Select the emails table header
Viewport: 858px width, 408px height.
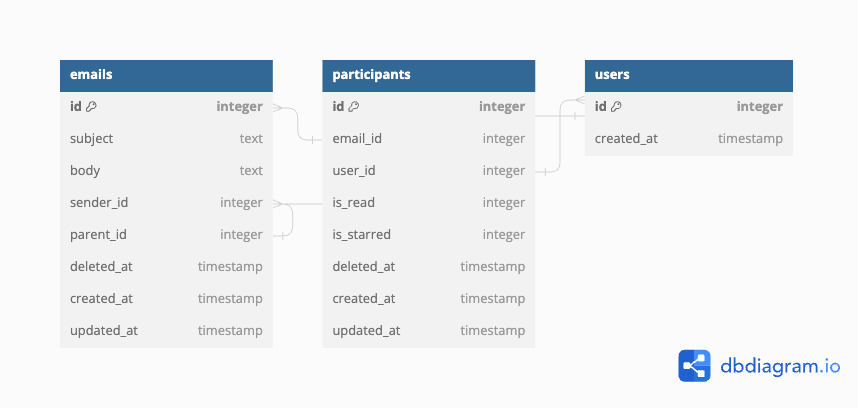pyautogui.click(x=166, y=75)
